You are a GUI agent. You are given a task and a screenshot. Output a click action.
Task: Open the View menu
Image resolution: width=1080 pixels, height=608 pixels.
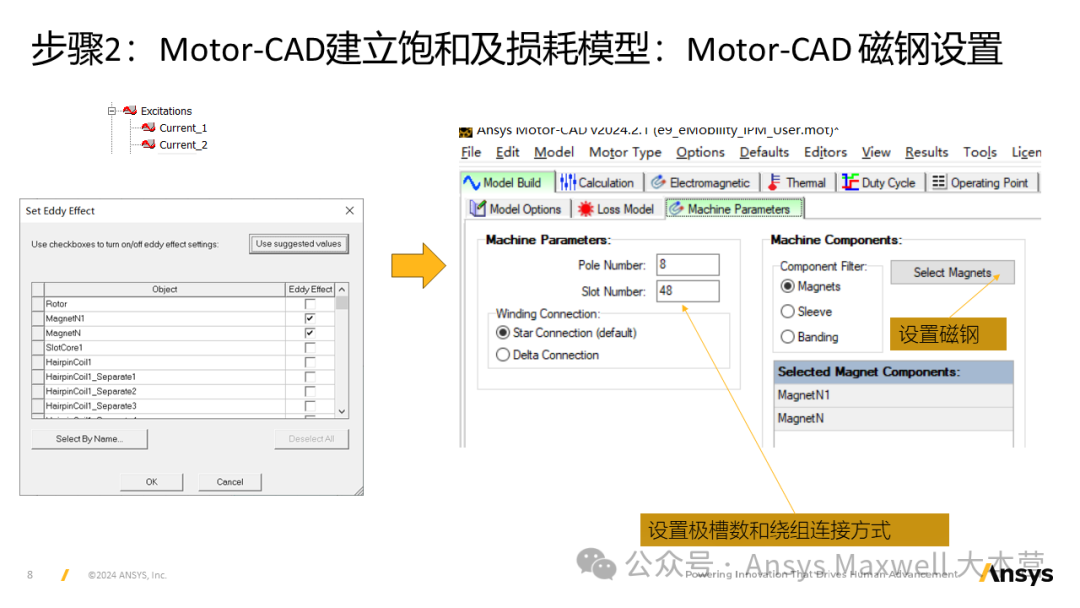pos(875,152)
